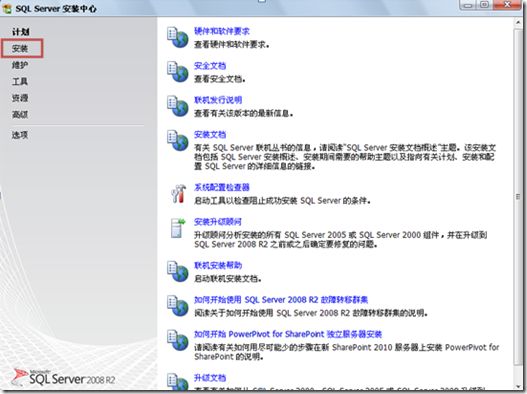
Task: Click the 硬件和软件要求 globe document icon
Action: click(178, 37)
